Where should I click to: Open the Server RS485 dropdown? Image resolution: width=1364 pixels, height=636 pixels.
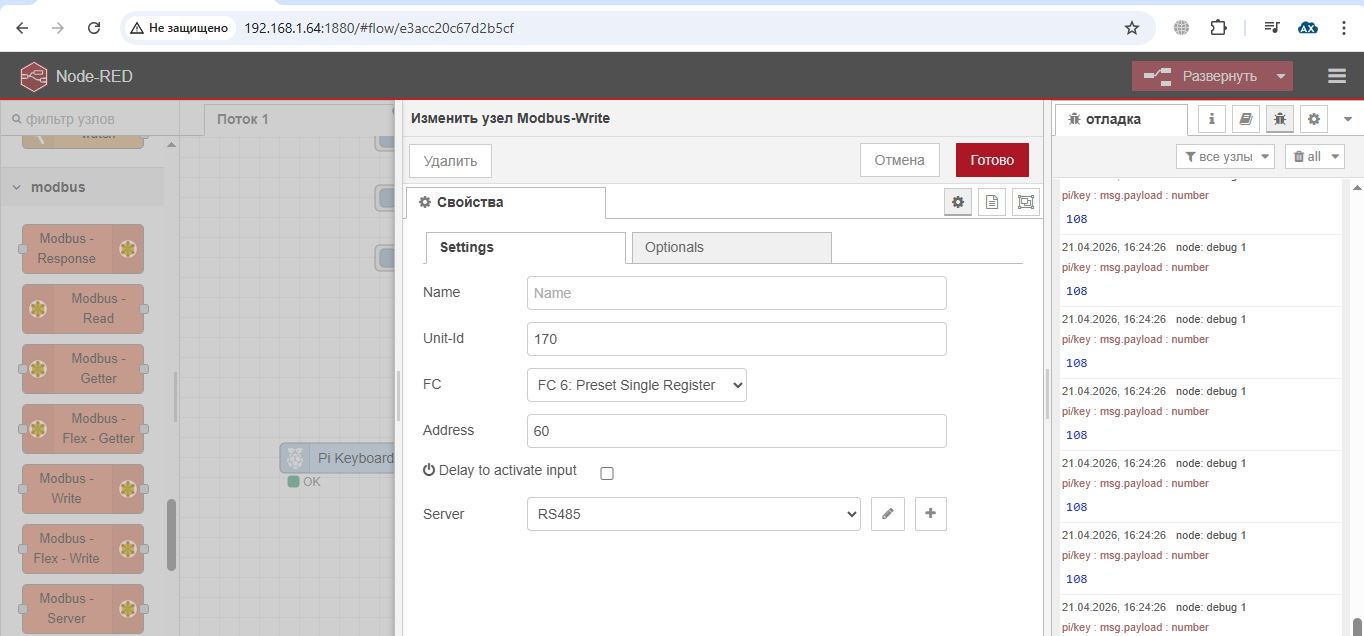[x=694, y=514]
